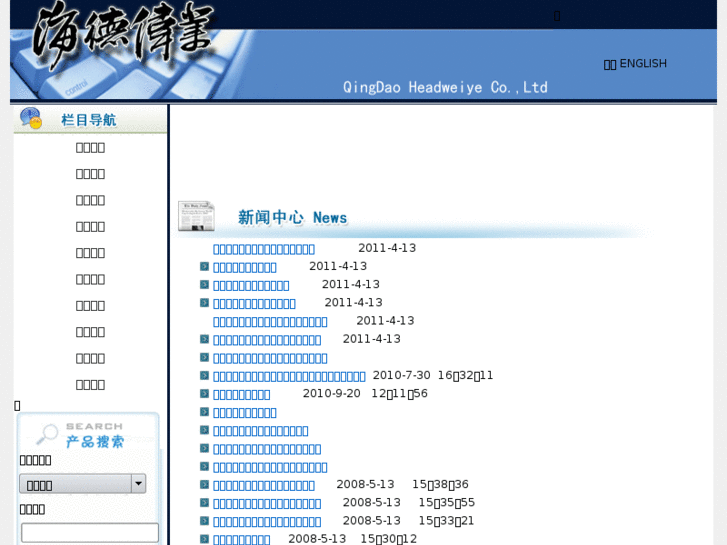Open news link dated 2008-5-13 15:33:21
This screenshot has width=727, height=545.
[x=267, y=521]
